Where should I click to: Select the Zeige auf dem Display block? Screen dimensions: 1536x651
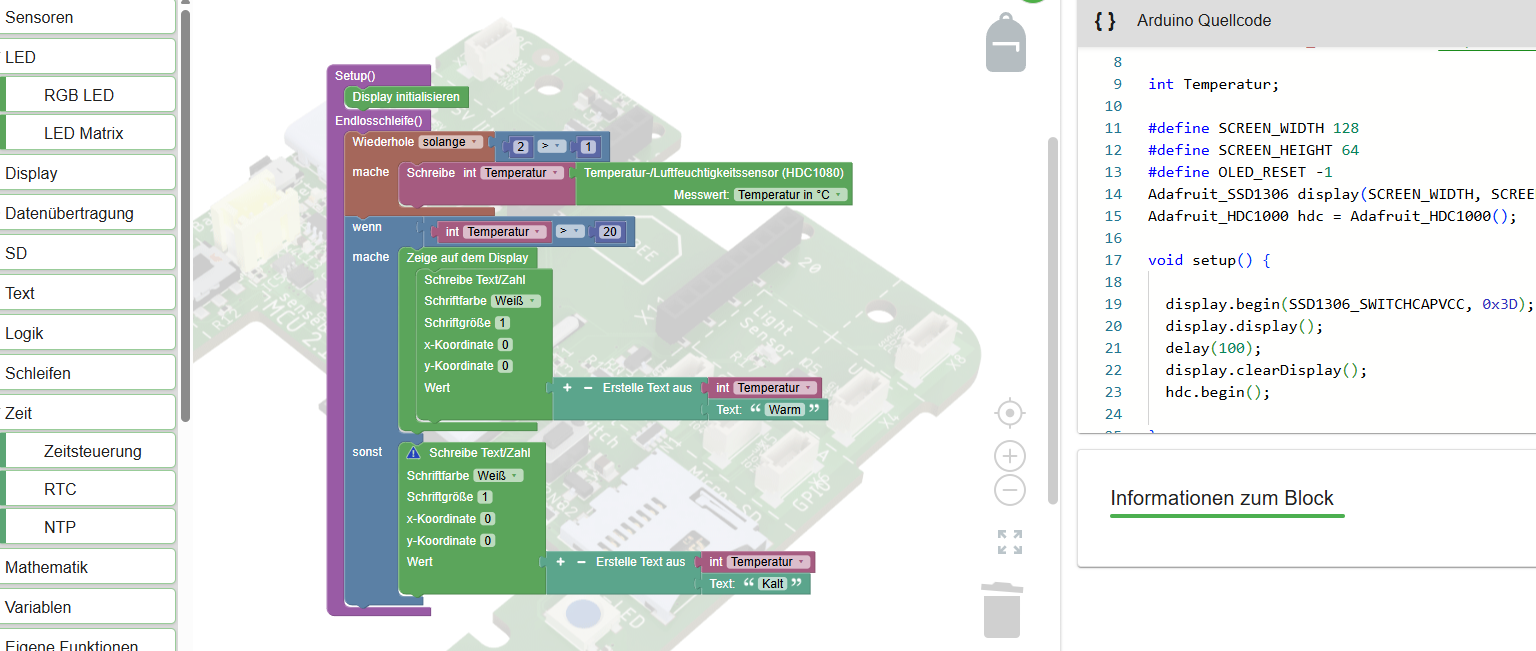[x=467, y=258]
